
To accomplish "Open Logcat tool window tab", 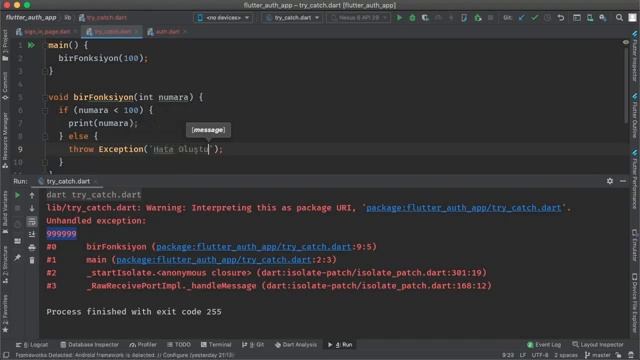I will (32, 345).
